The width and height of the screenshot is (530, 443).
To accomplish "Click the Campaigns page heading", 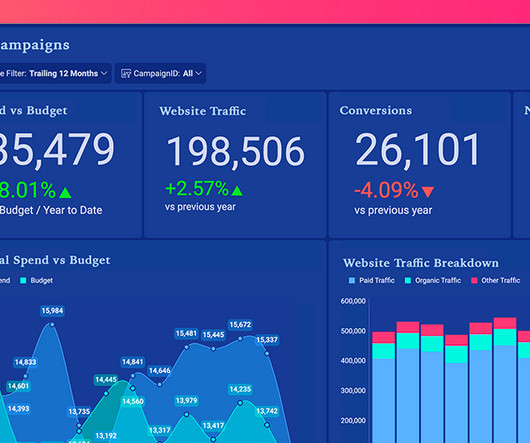I will point(34,46).
